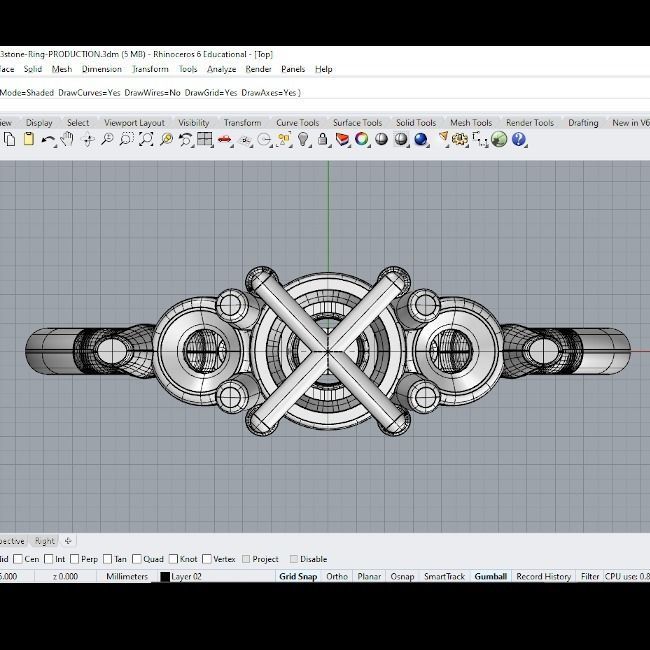Switch to the Right viewport tab
This screenshot has height=650, width=650.
click(44, 541)
